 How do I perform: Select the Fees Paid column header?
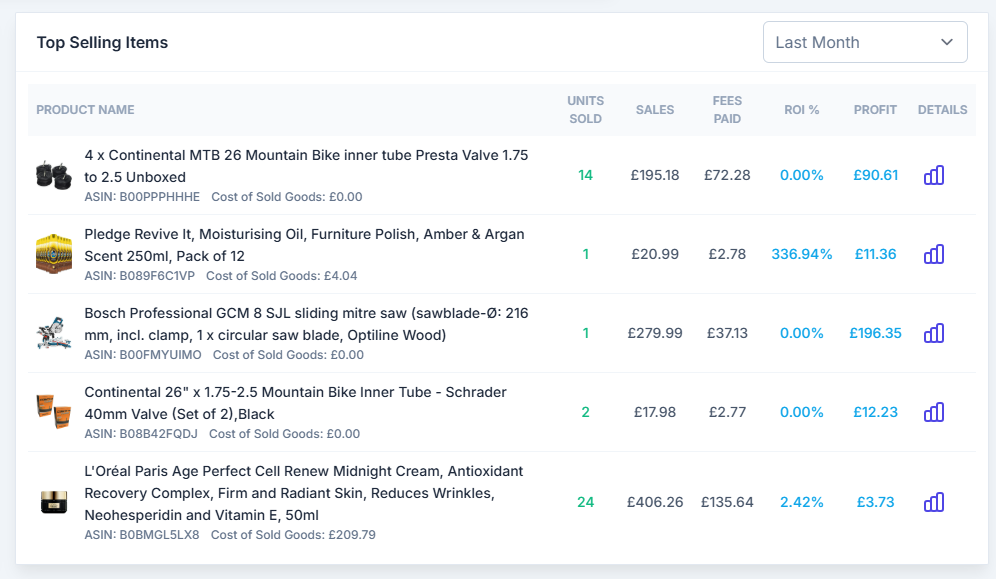[726, 110]
